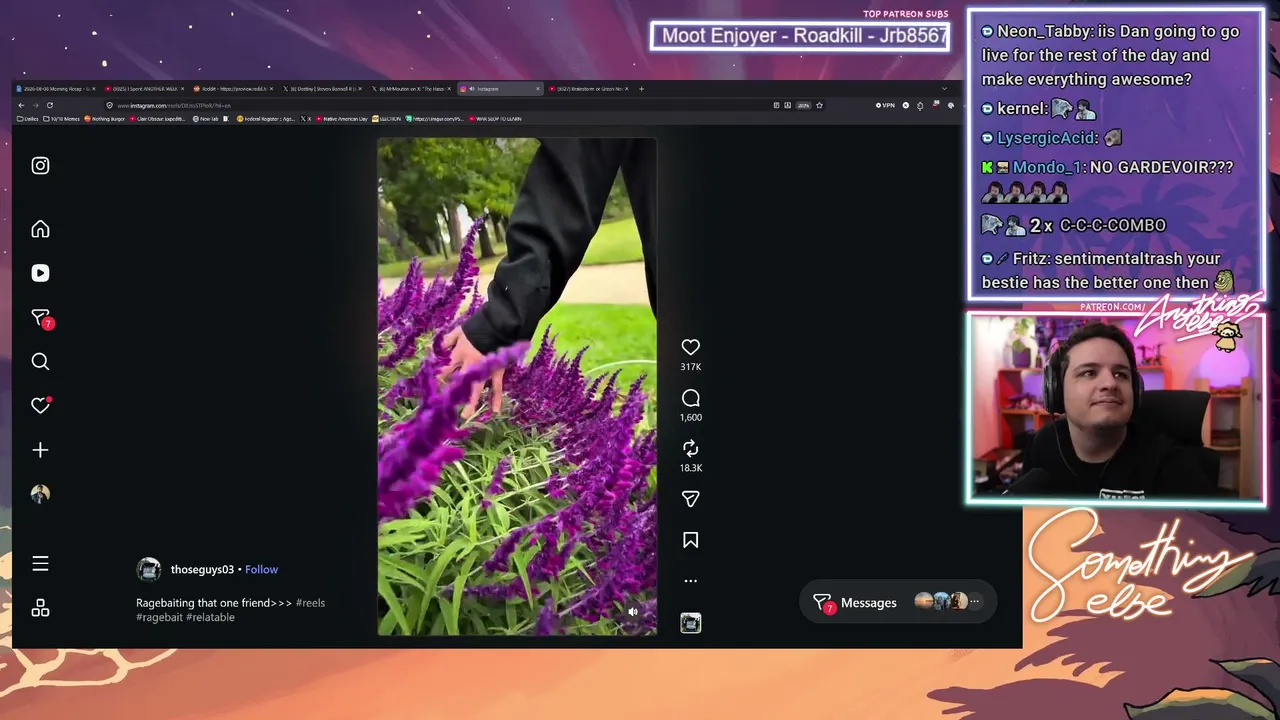Image resolution: width=1280 pixels, height=720 pixels.
Task: Save the reel with the bookmark icon
Action: pyautogui.click(x=690, y=540)
